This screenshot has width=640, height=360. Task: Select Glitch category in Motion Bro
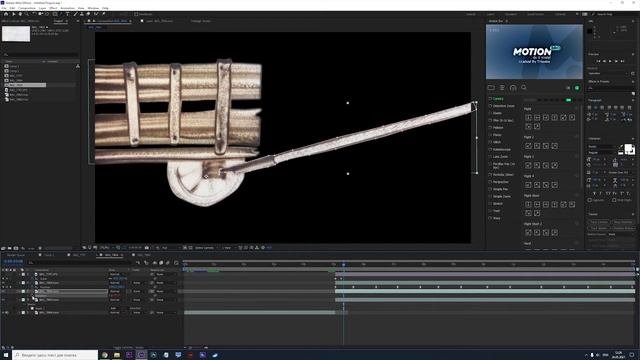click(x=497, y=142)
